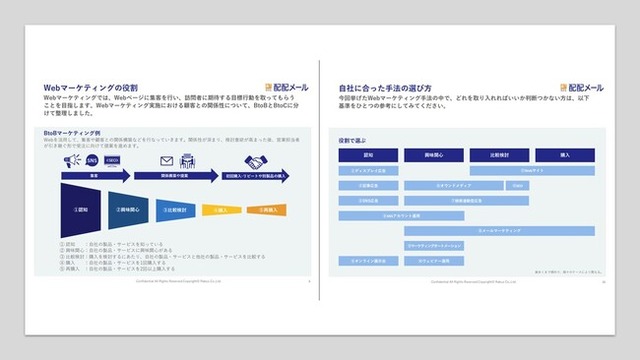Click the Webマーケティングの役割 slide title

pos(91,88)
